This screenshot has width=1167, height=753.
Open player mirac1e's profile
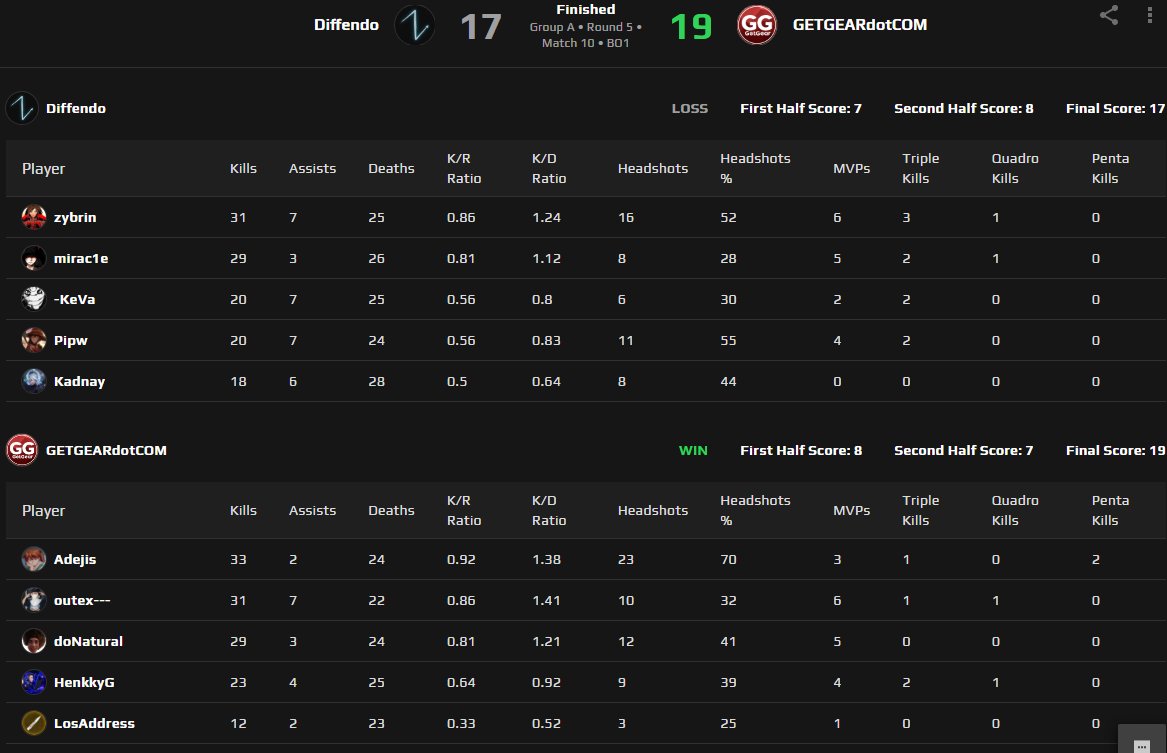80,258
